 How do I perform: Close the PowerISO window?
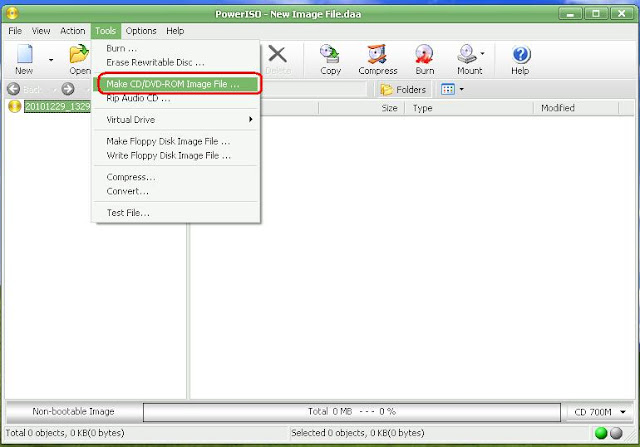pos(622,13)
